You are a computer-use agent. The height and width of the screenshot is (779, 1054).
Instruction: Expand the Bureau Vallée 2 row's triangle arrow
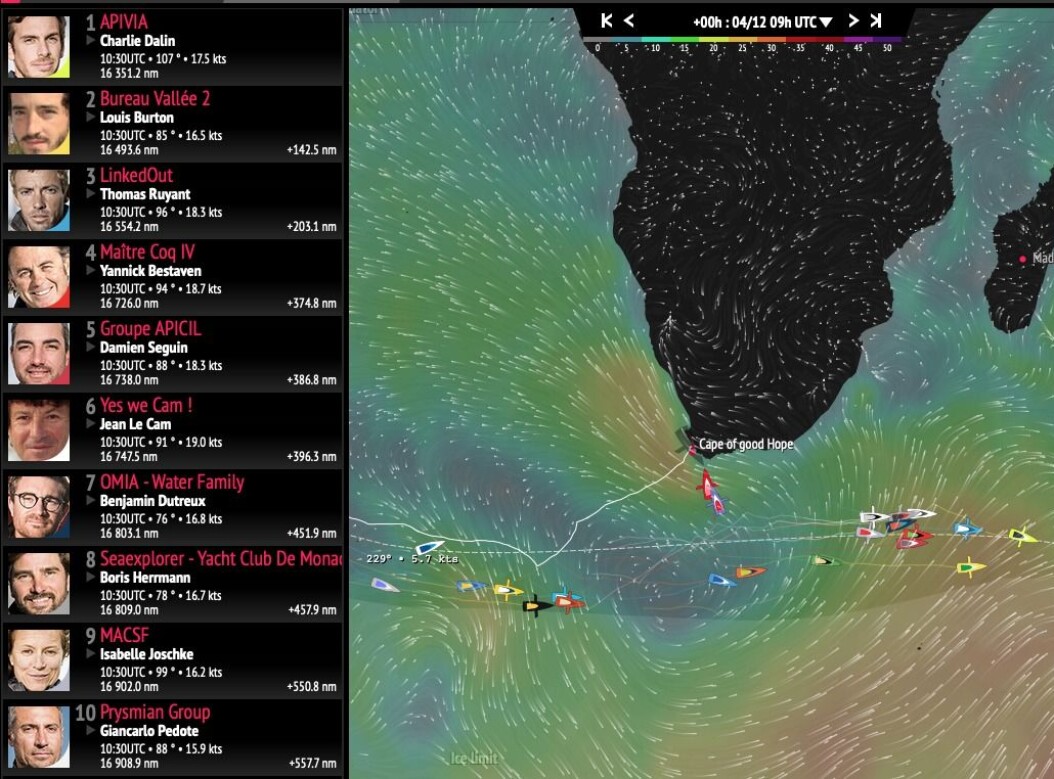[91, 117]
